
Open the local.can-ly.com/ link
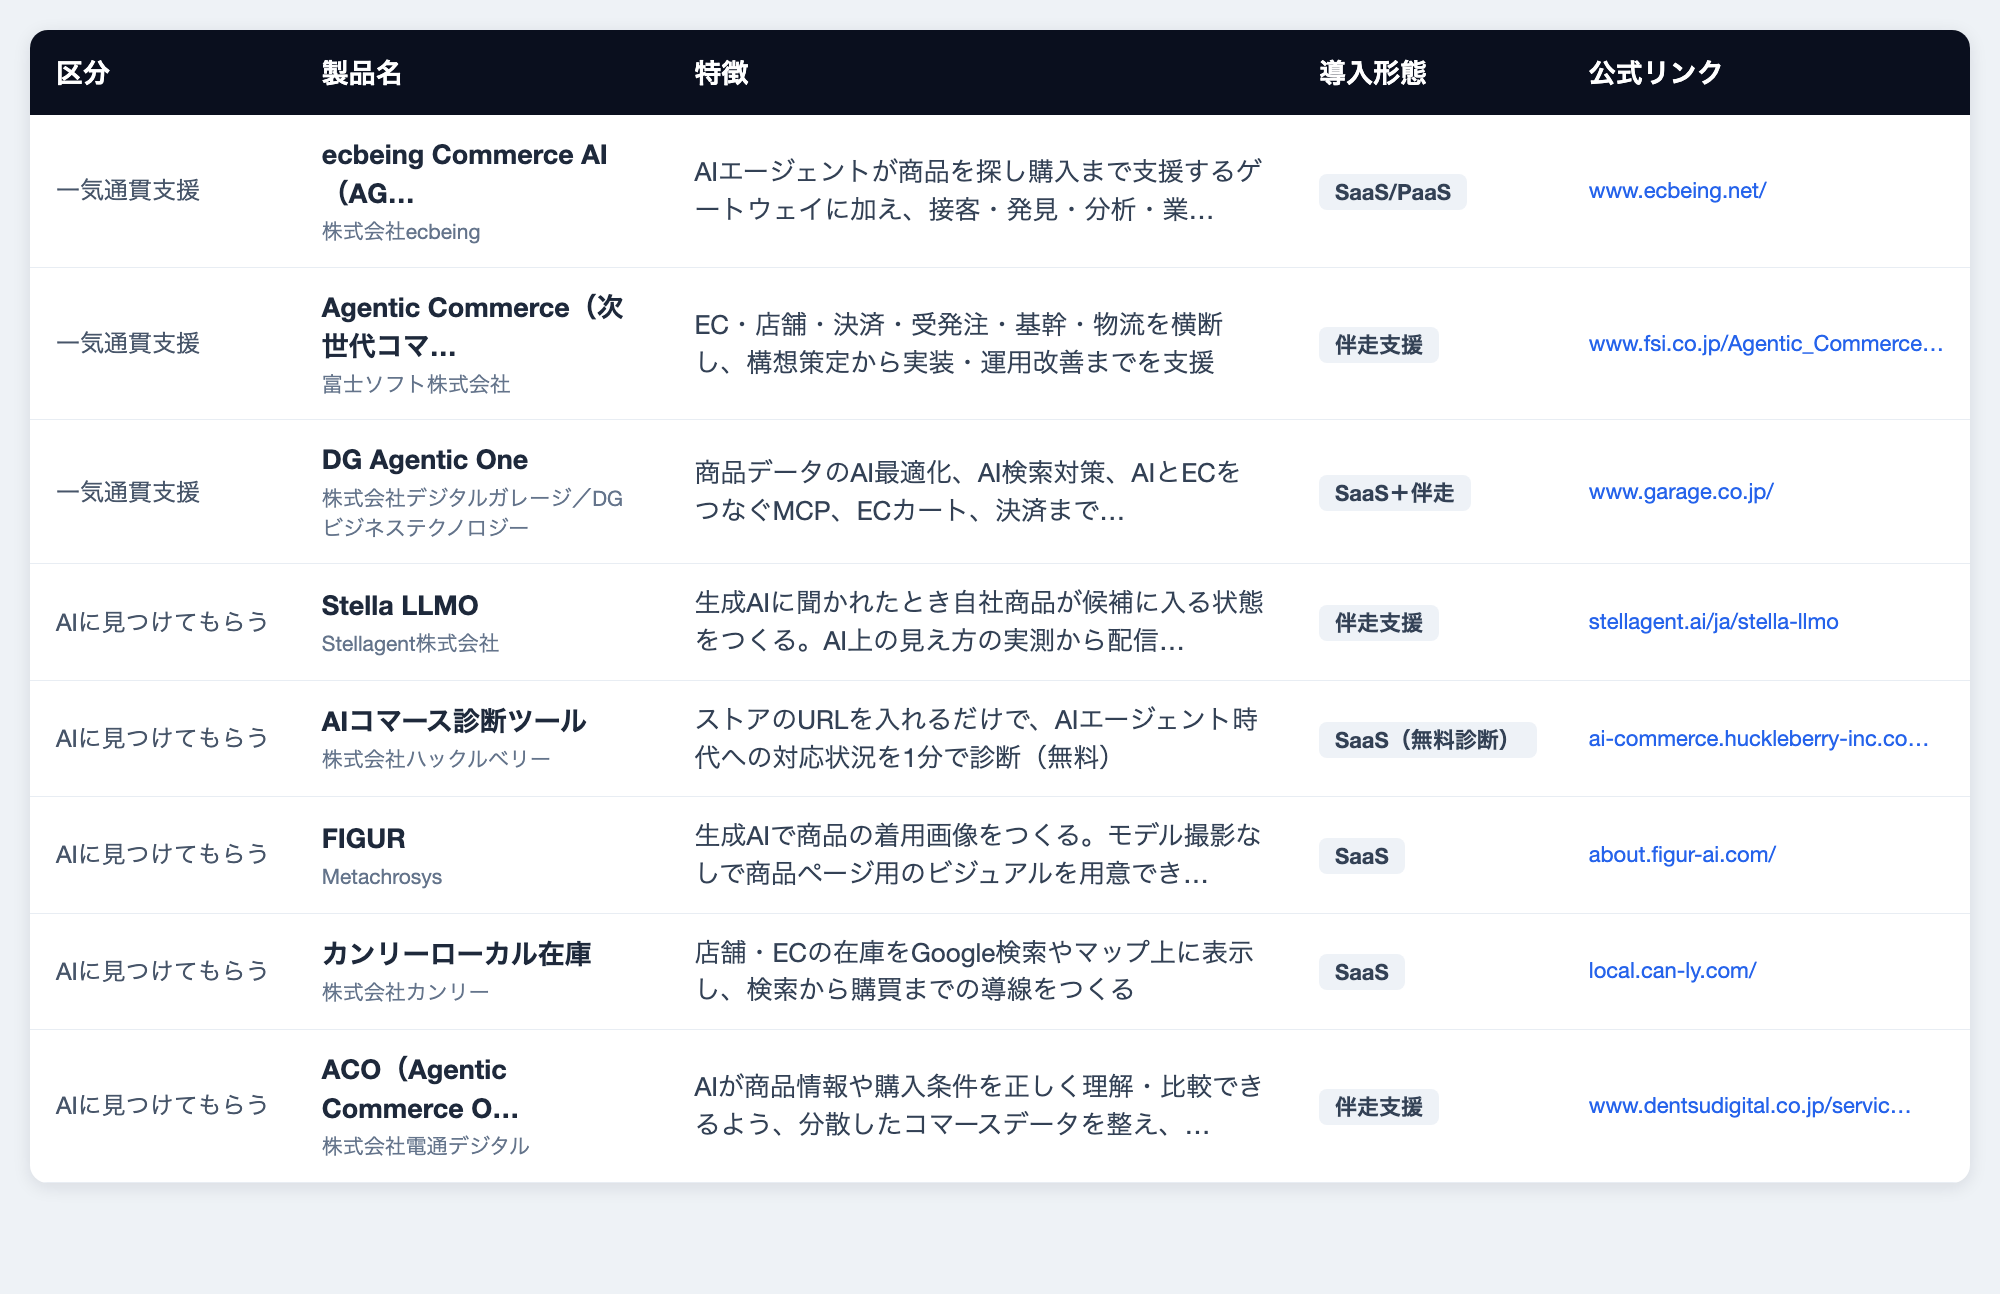tap(1672, 971)
